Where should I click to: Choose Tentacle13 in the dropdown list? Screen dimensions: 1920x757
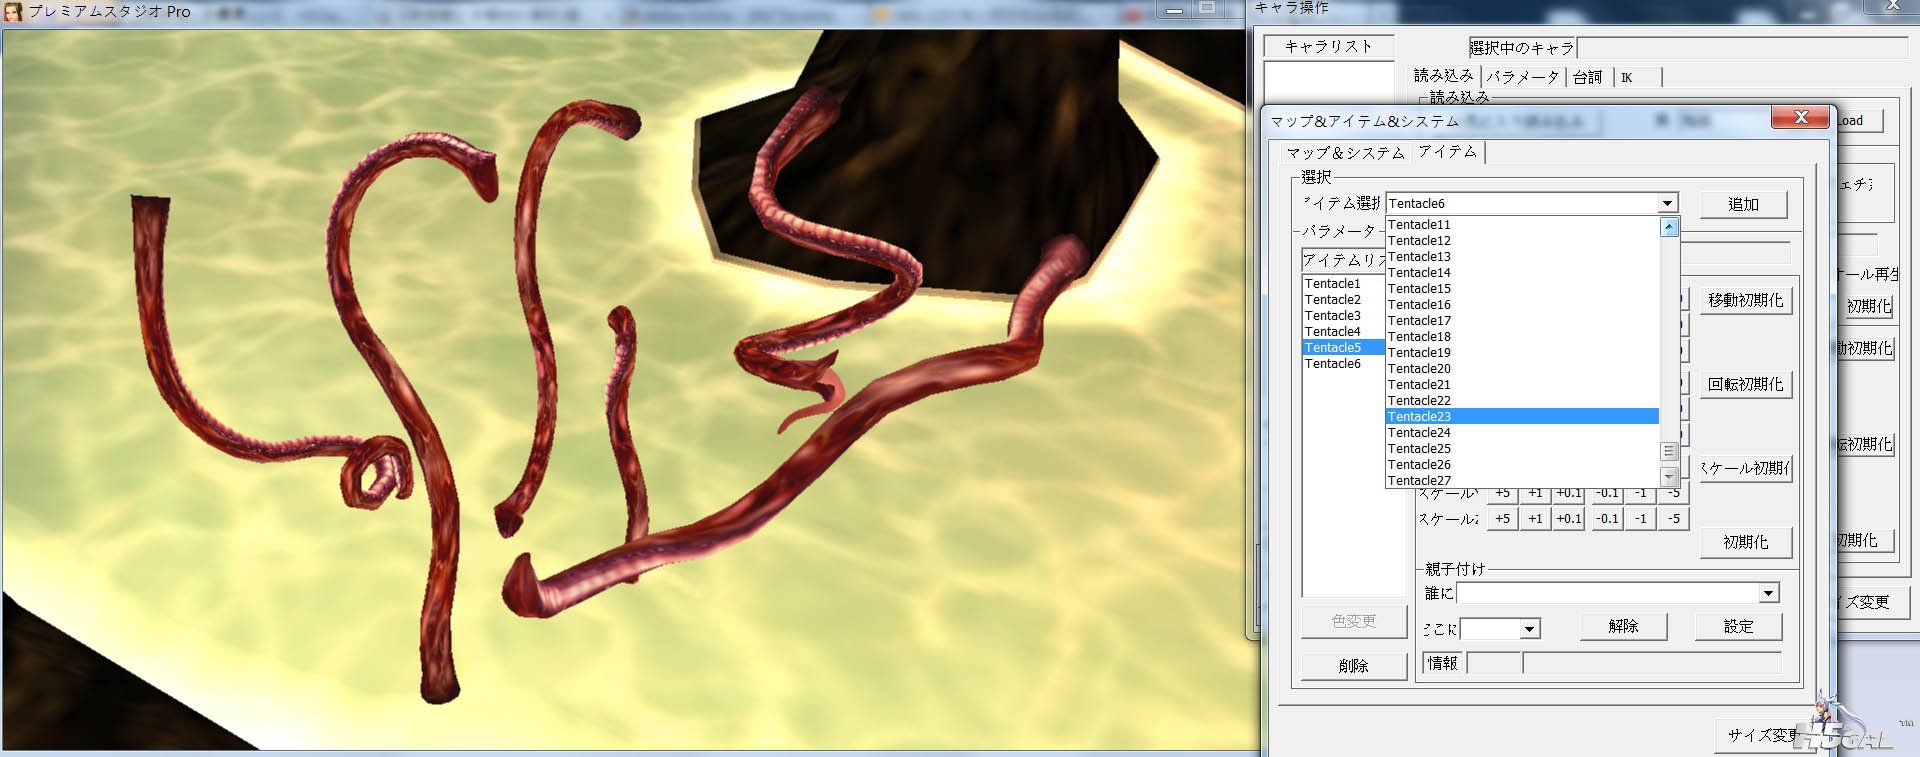click(1522, 257)
